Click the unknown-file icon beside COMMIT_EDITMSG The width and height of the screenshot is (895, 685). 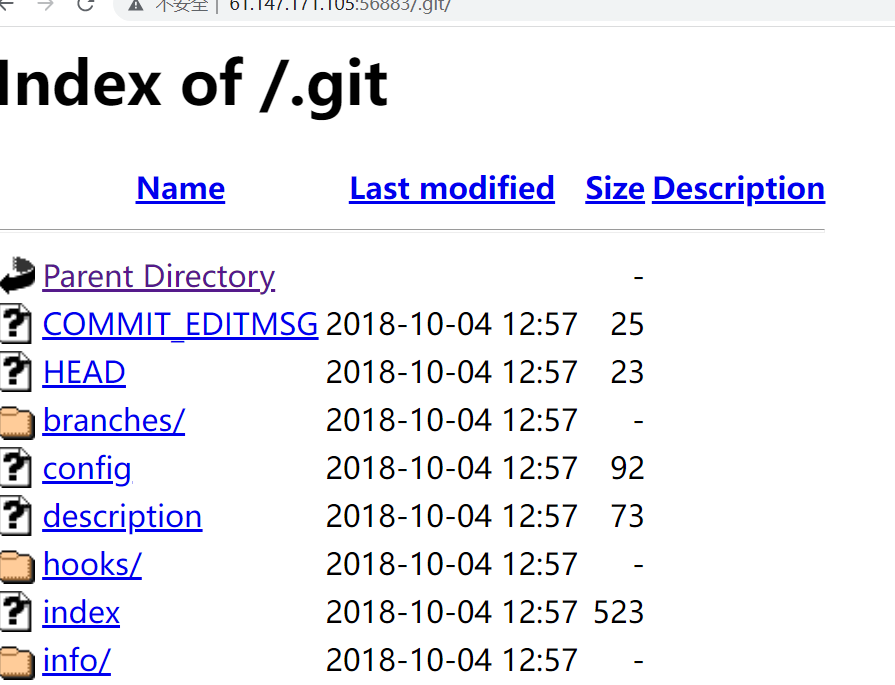(17, 324)
